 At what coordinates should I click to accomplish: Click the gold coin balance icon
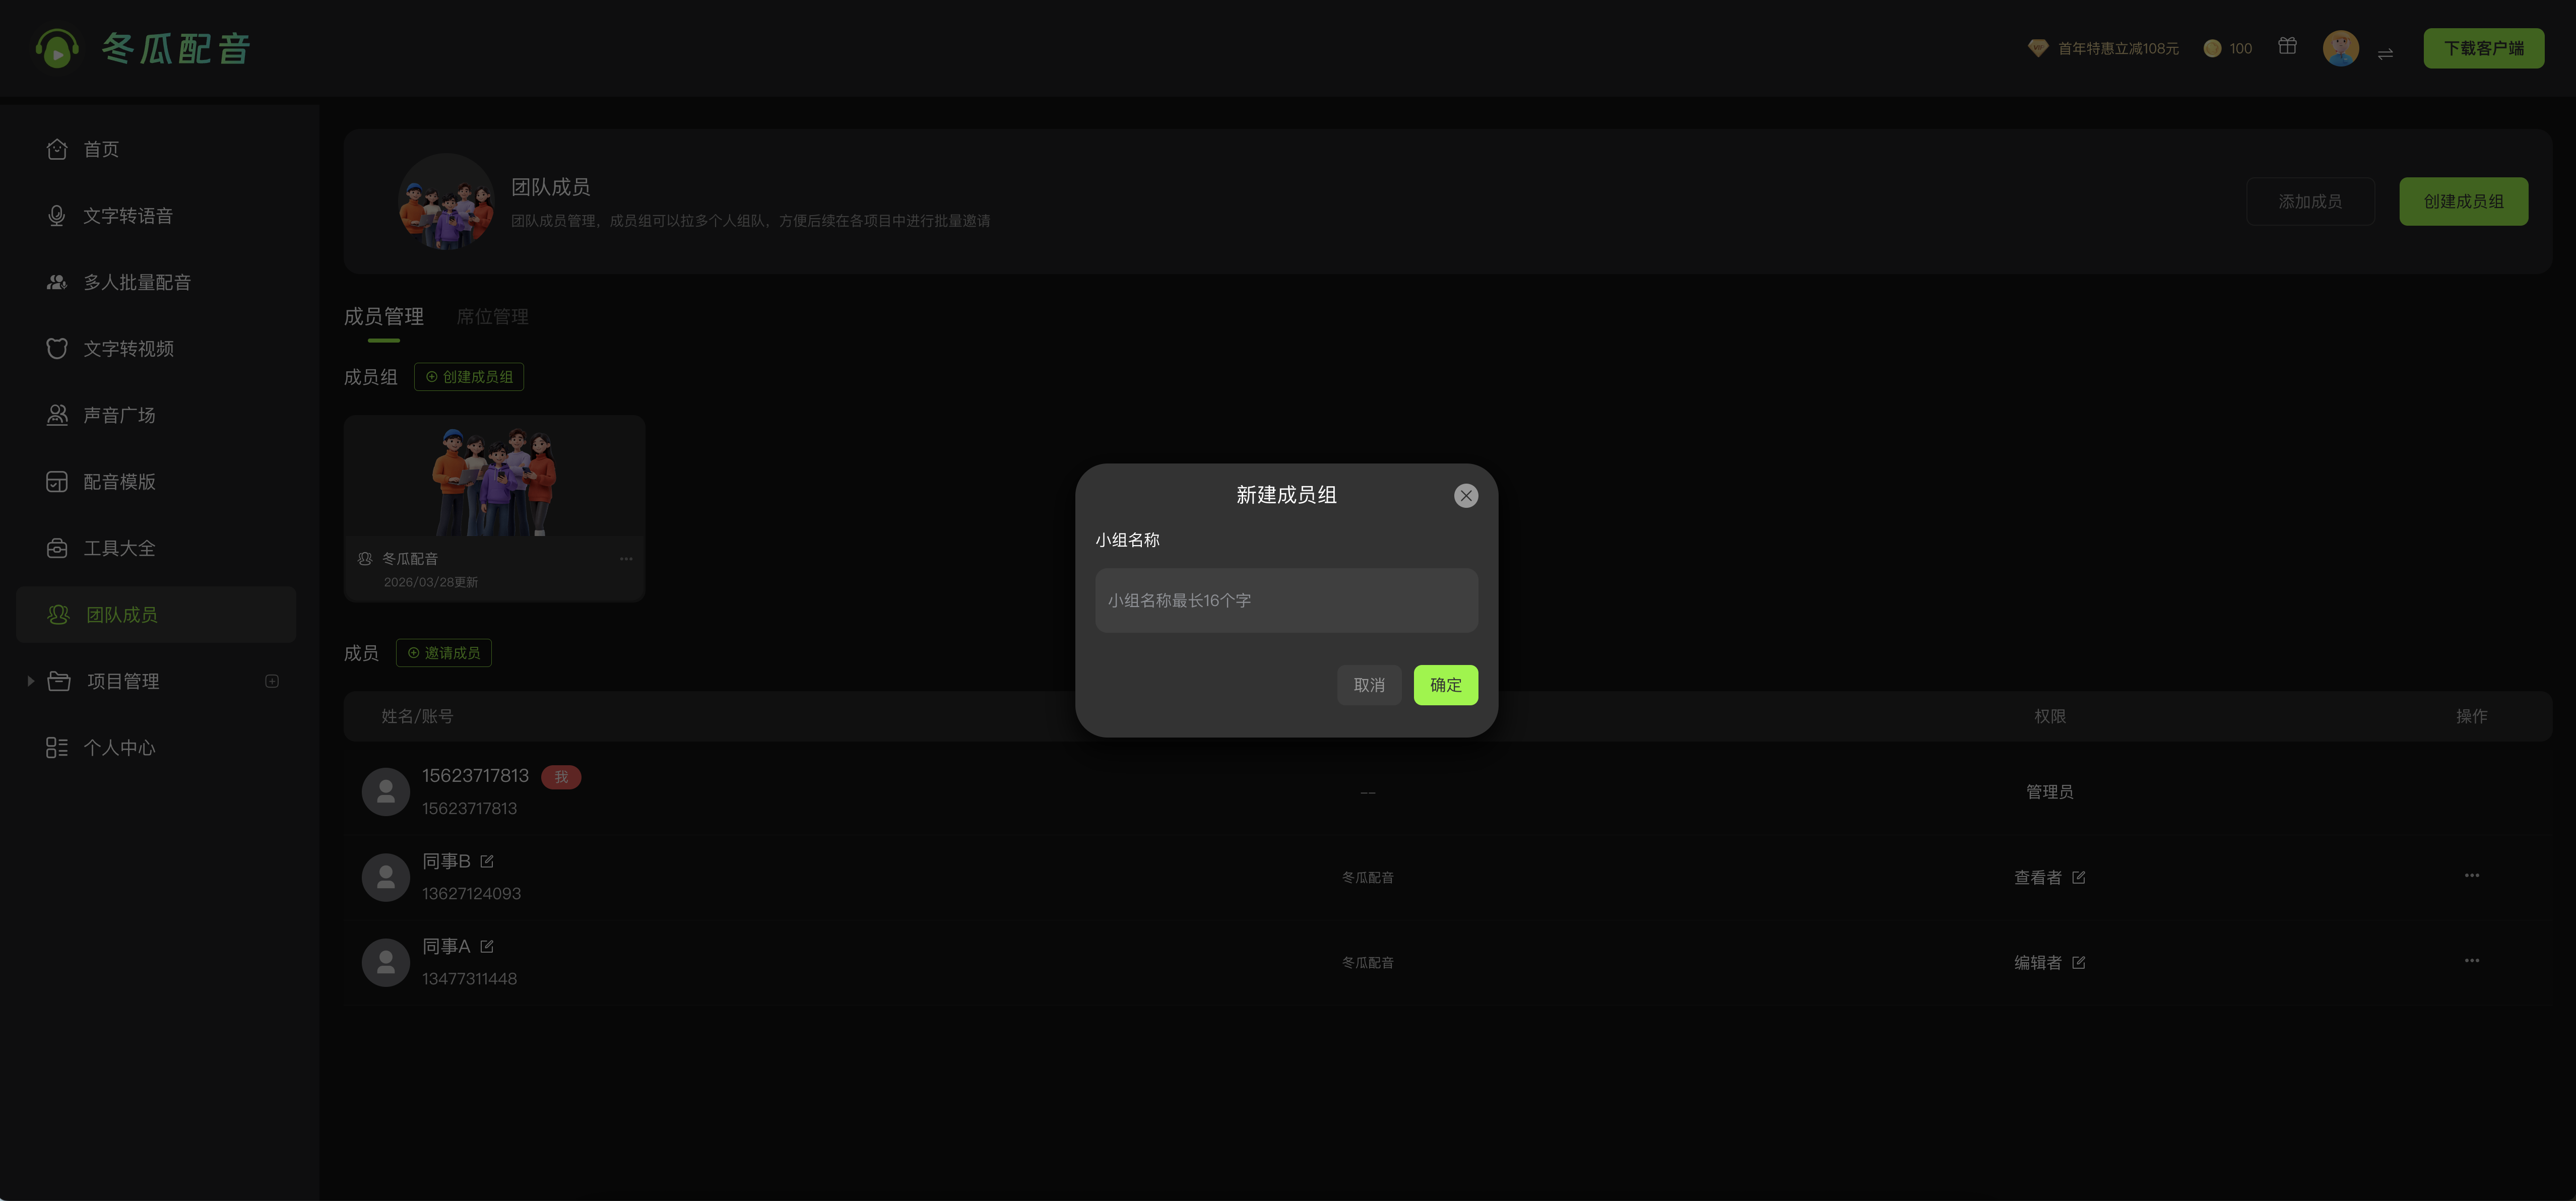point(2212,48)
